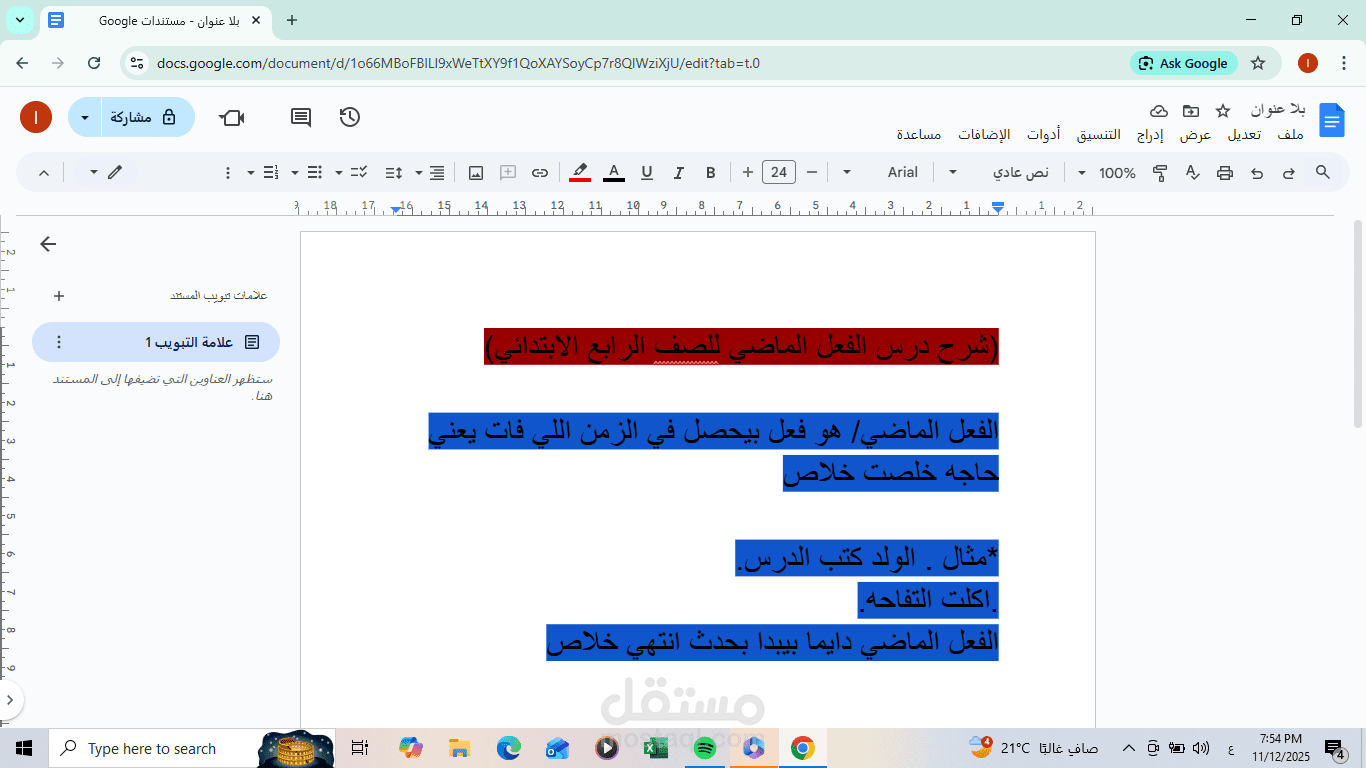The height and width of the screenshot is (768, 1366).
Task: Insert a link
Action: pos(540,173)
